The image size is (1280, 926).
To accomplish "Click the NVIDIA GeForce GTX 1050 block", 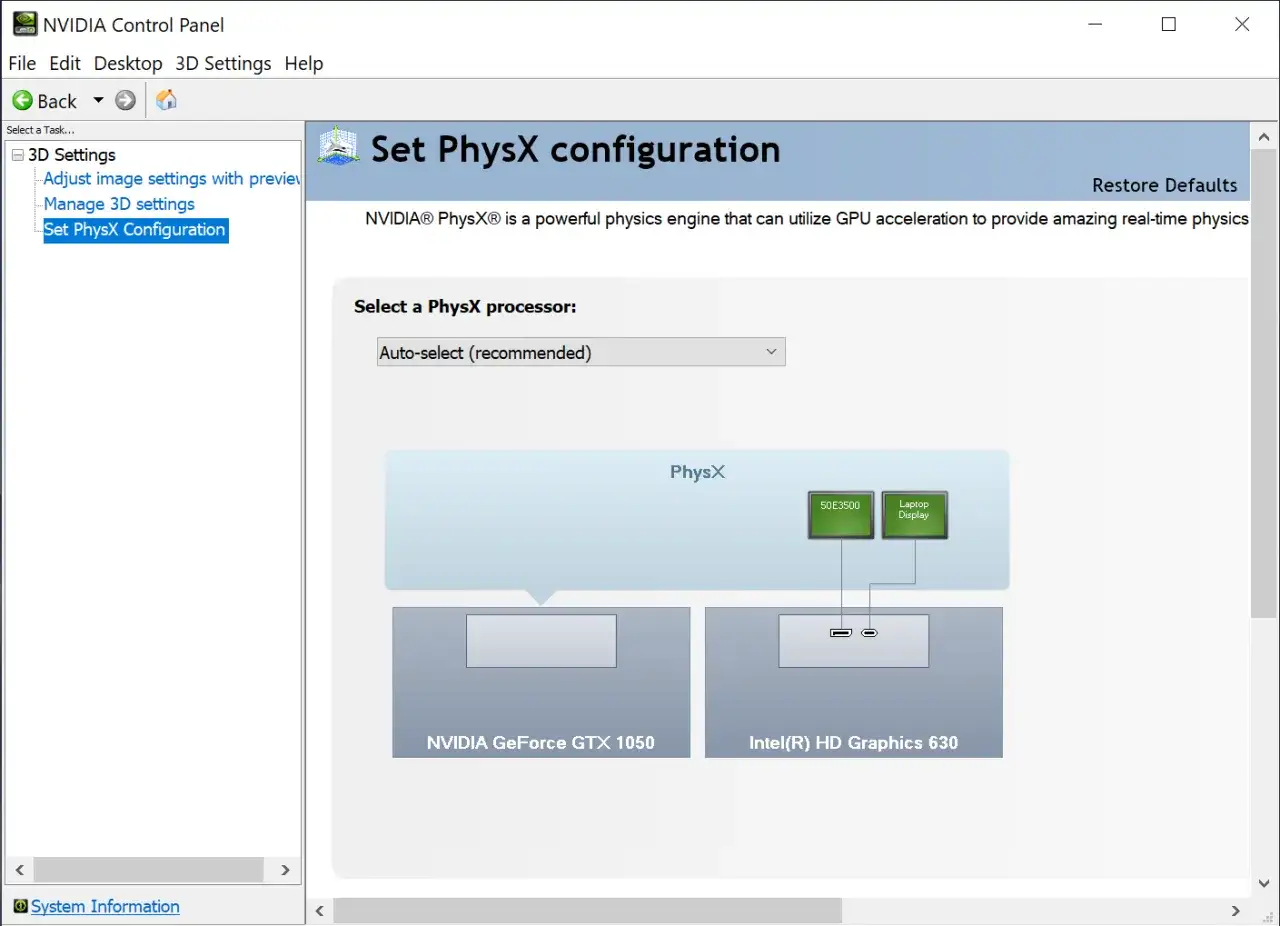I will tap(541, 682).
